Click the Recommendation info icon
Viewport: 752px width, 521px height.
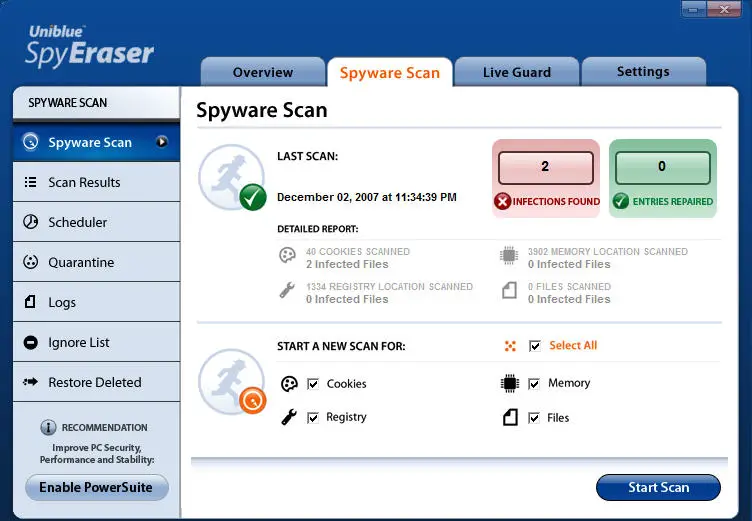pyautogui.click(x=48, y=427)
